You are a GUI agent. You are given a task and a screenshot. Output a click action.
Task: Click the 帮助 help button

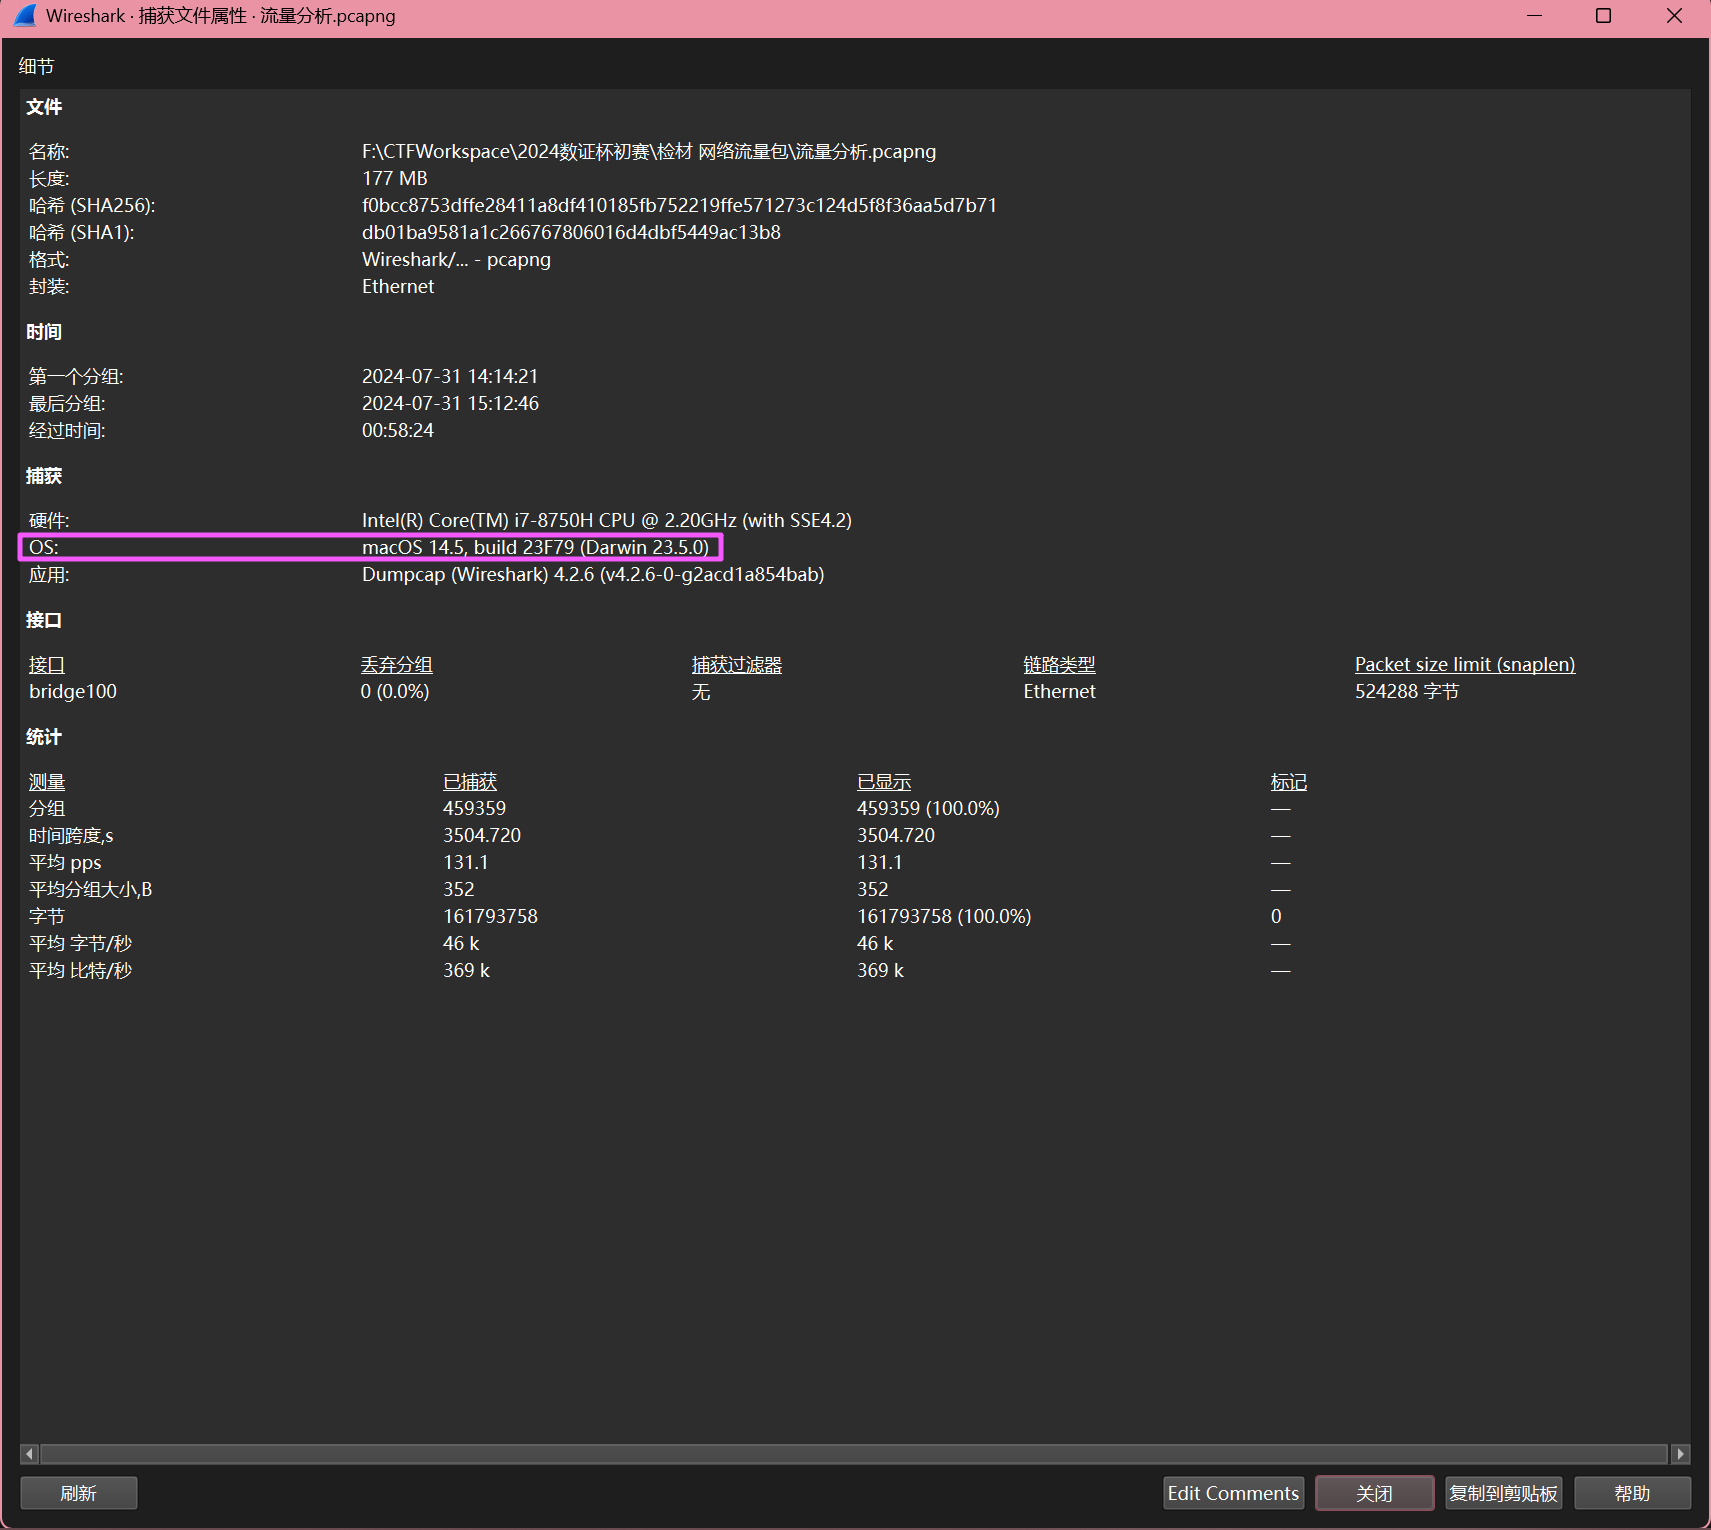tap(1632, 1493)
